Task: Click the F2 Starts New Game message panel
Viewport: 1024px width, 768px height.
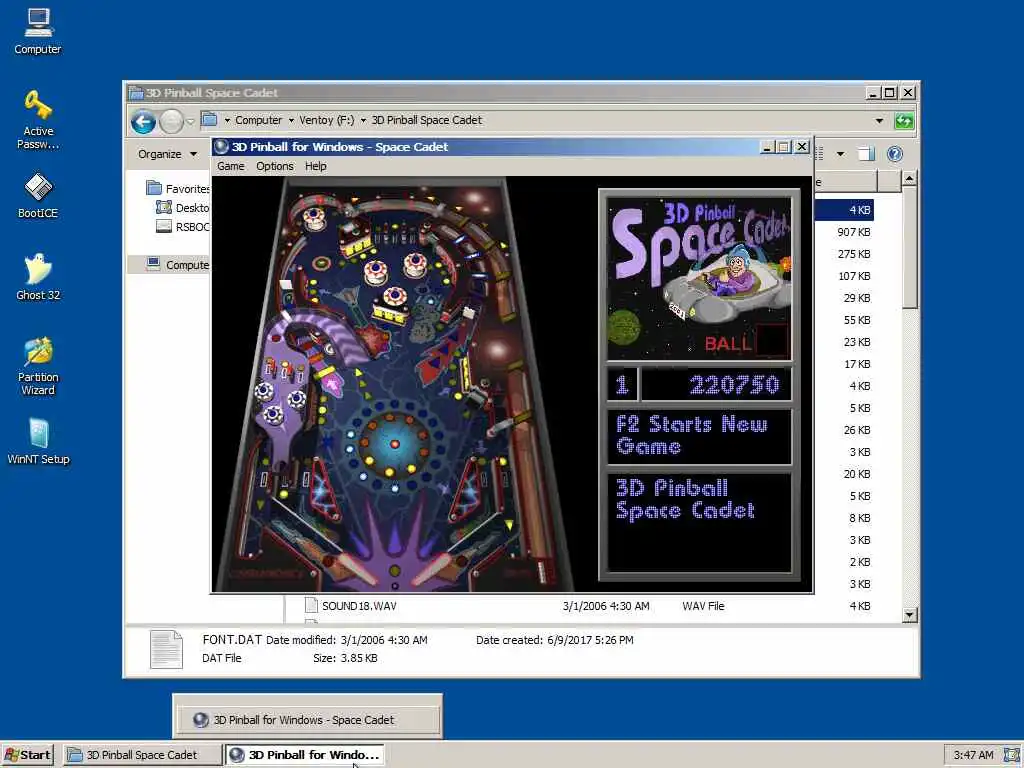Action: coord(699,436)
